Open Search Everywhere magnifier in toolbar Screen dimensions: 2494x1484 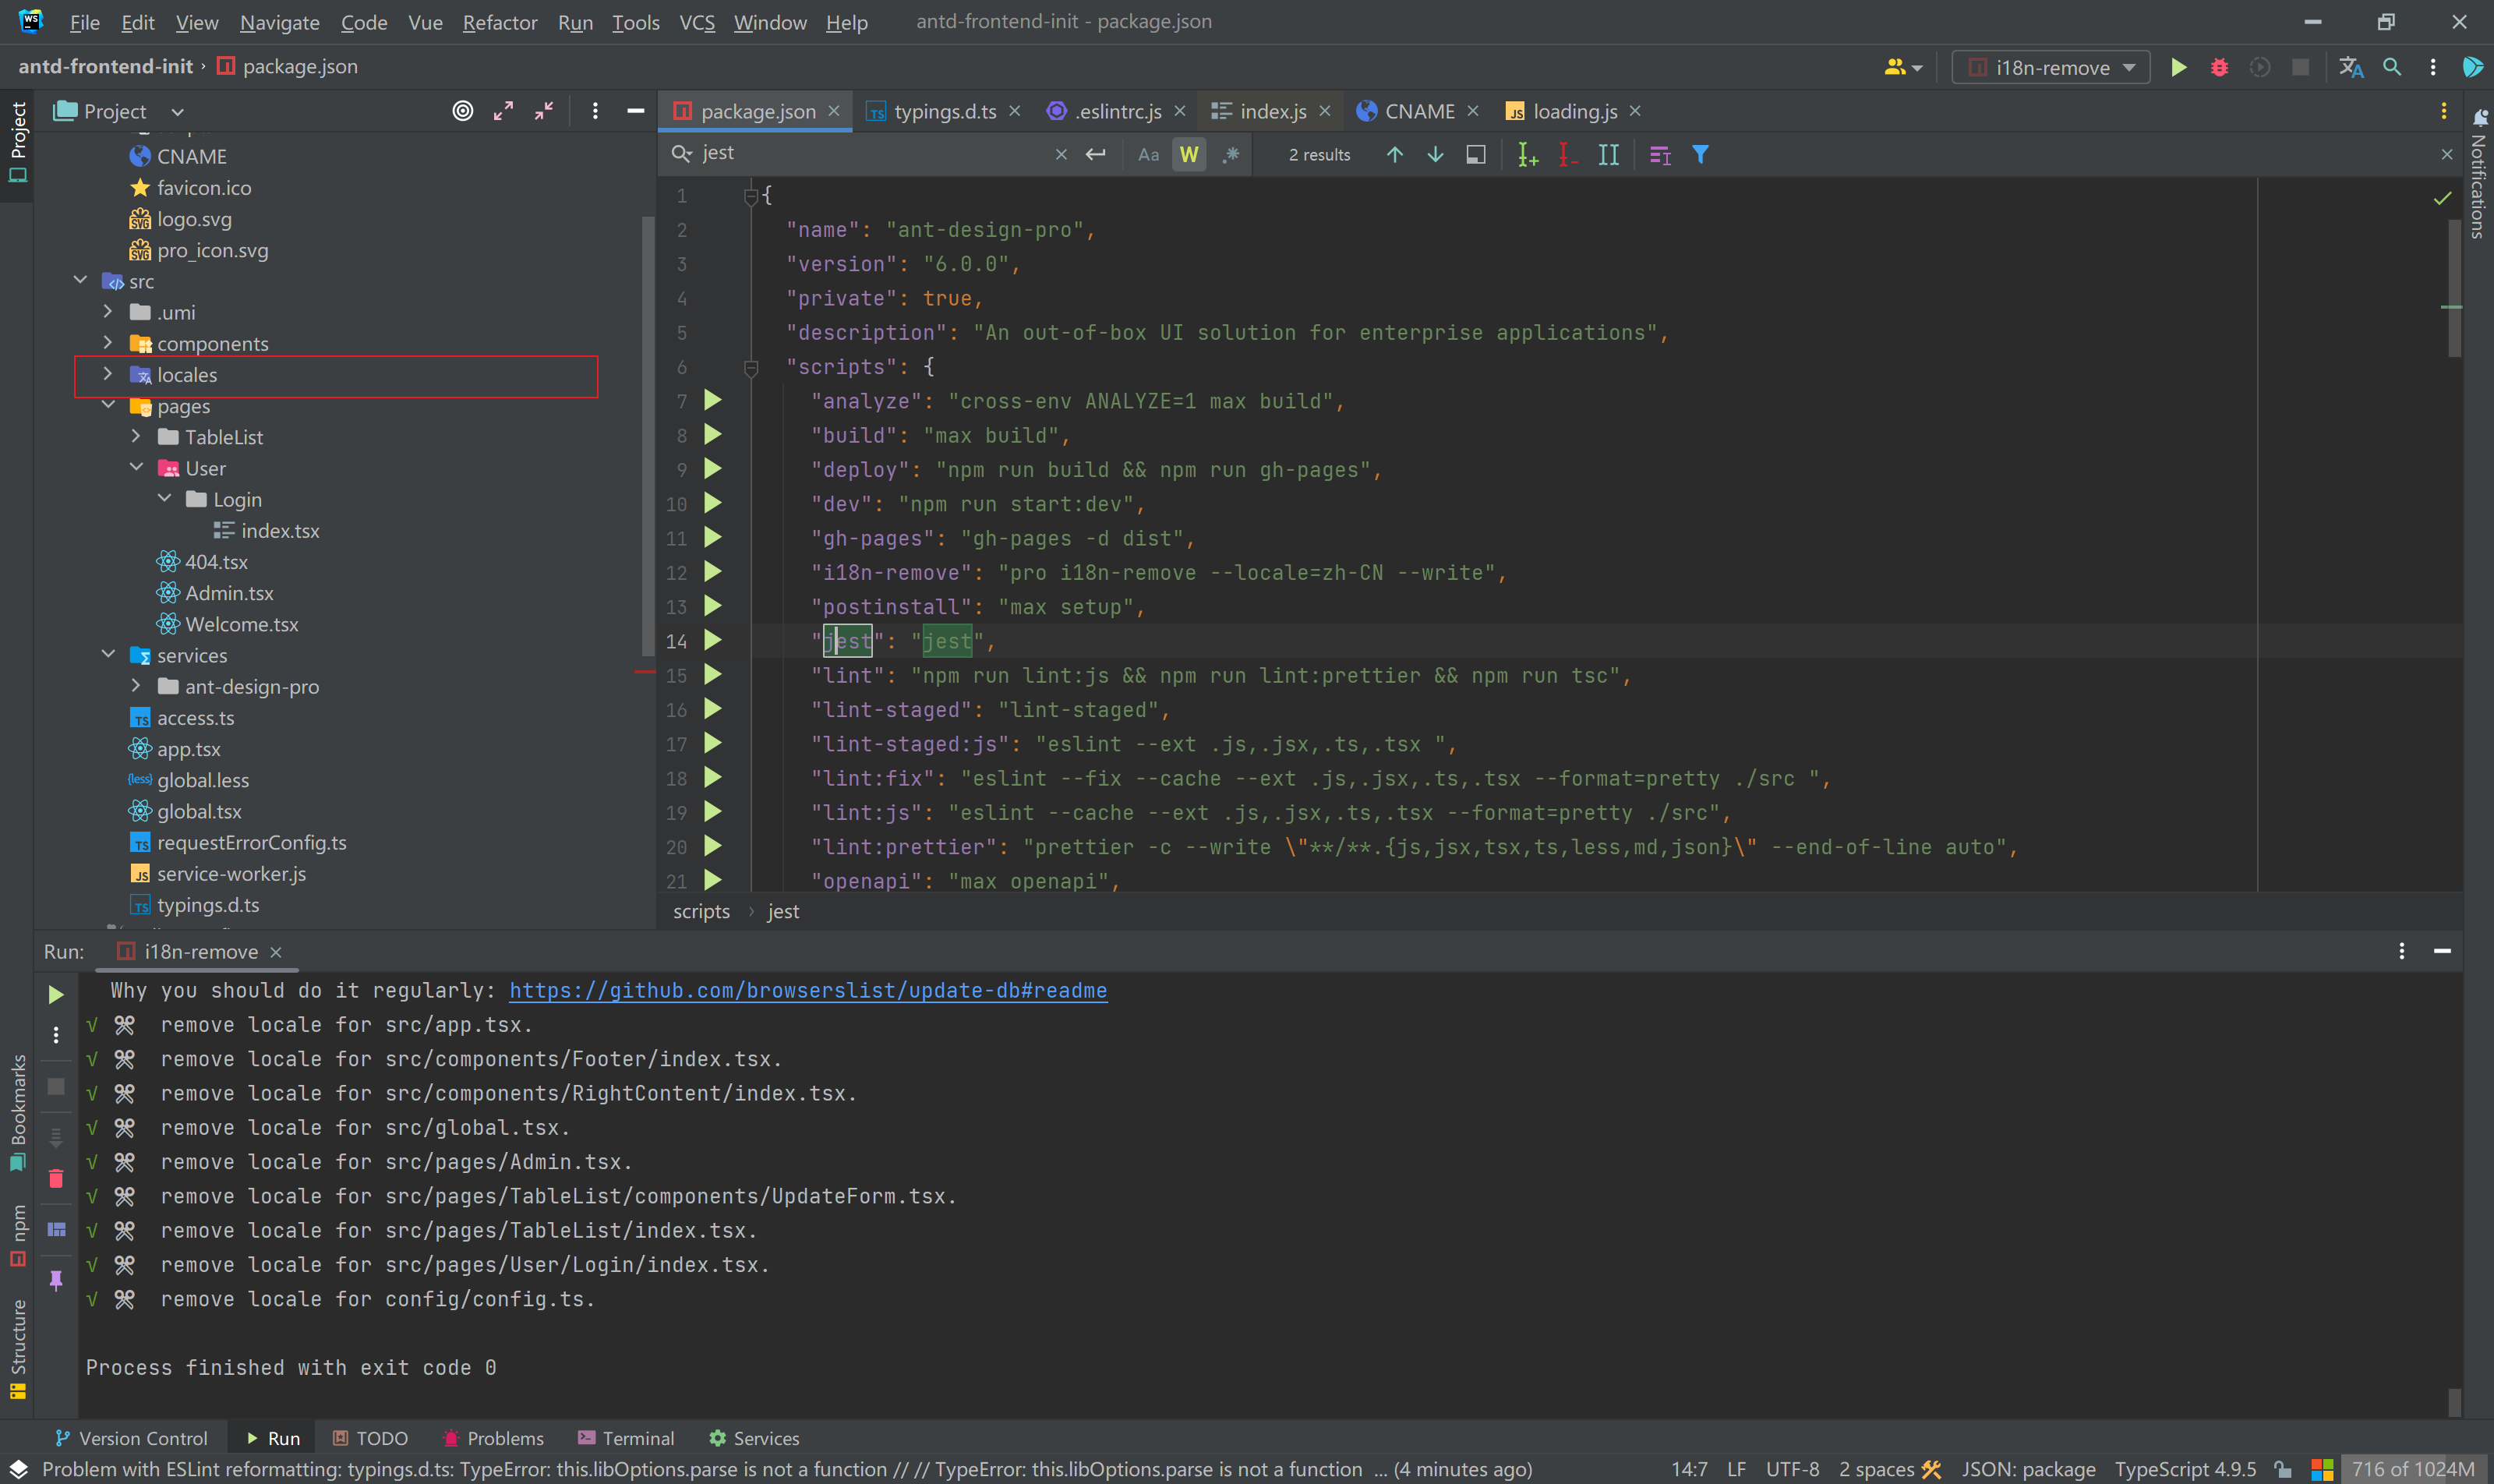[2392, 67]
